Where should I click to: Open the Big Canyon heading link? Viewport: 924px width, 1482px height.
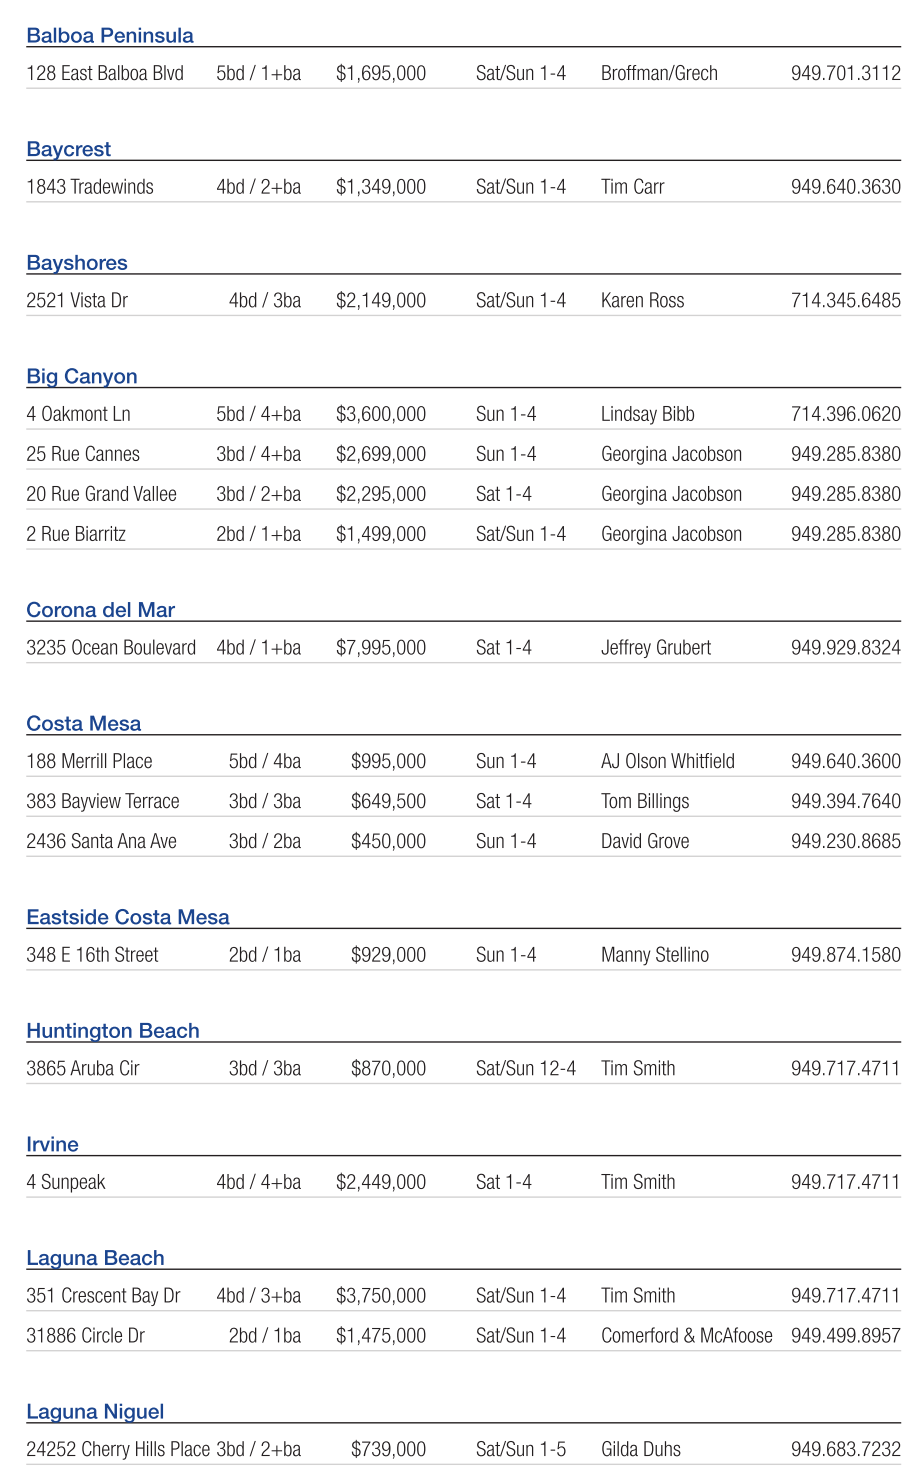(x=82, y=377)
